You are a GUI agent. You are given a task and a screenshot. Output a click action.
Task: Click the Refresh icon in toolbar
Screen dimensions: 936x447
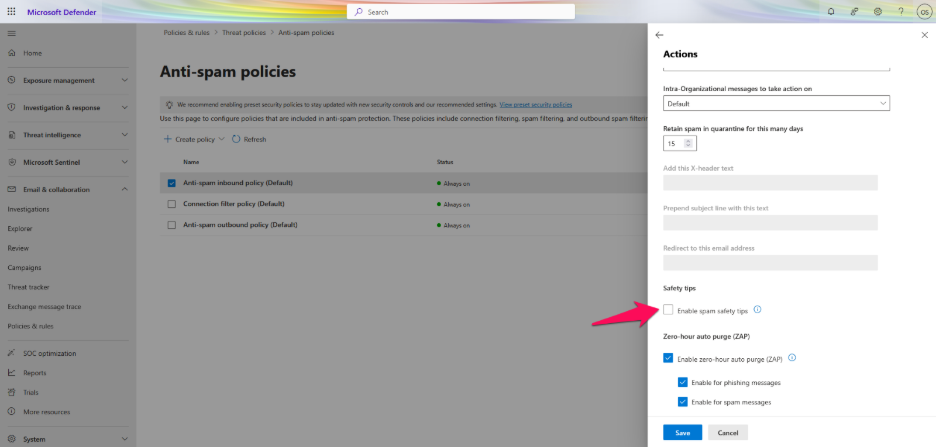[236, 139]
